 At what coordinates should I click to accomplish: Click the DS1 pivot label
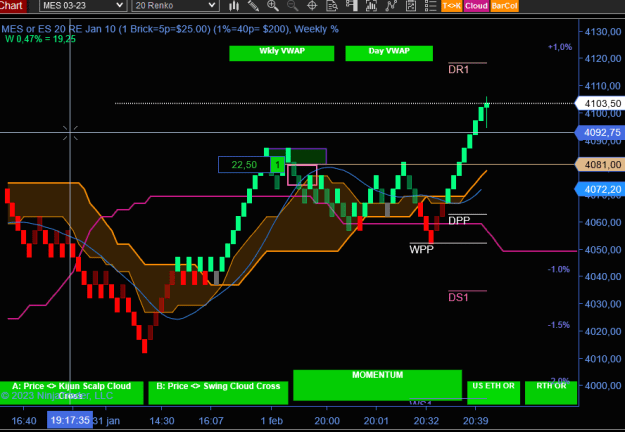458,297
